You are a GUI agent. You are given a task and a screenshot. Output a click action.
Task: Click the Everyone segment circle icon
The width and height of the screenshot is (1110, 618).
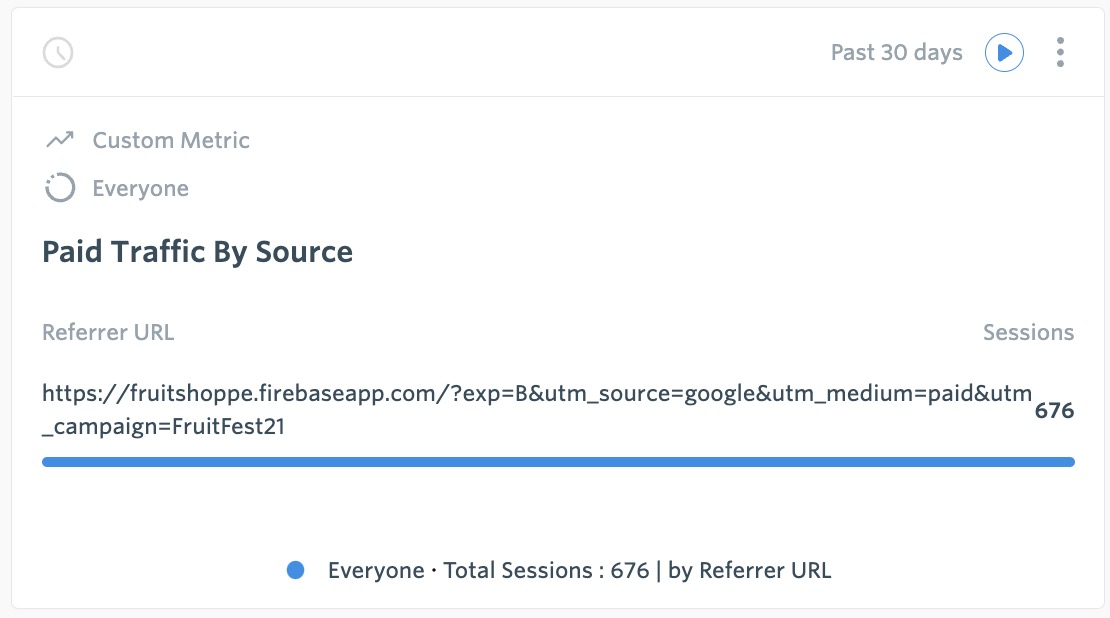click(x=59, y=188)
